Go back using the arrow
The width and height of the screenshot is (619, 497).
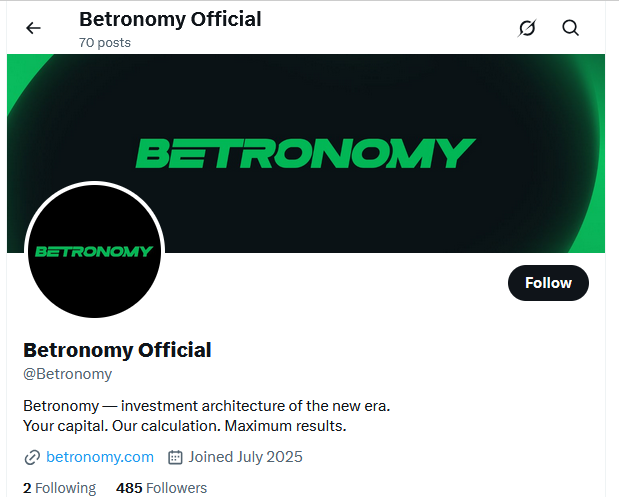click(33, 28)
